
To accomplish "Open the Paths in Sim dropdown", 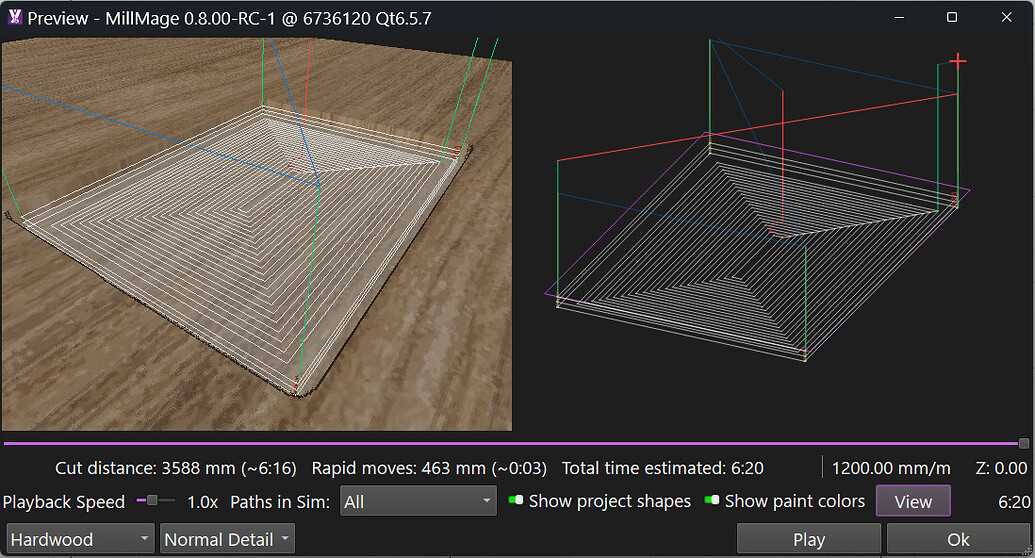I will pyautogui.click(x=418, y=501).
